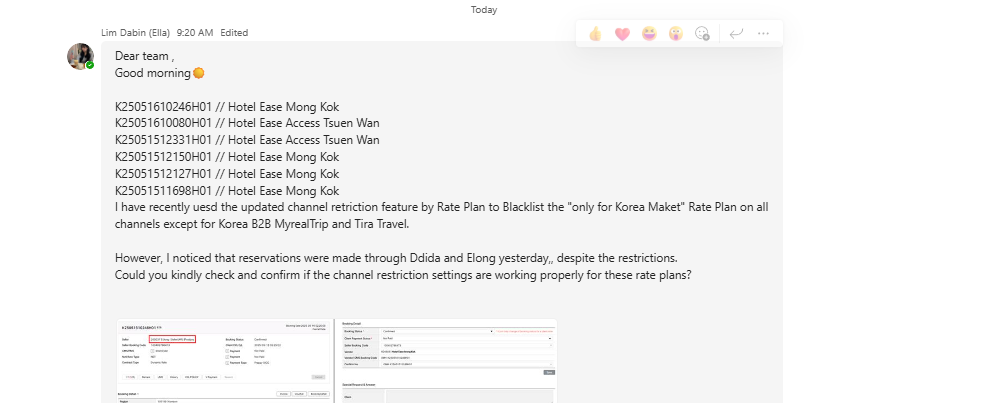This screenshot has height=403, width=995.
Task: Select the line K25051512127H01 // Hotel Ease Mong Kok
Action: pyautogui.click(x=227, y=174)
